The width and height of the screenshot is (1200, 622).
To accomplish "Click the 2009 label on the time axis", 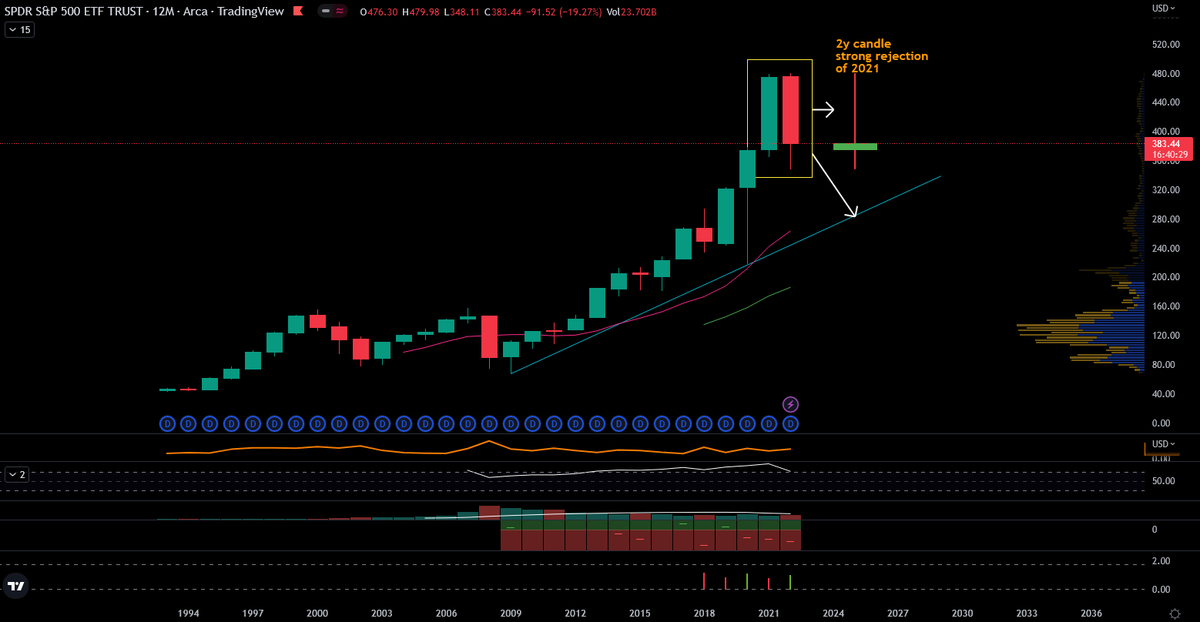I will (511, 613).
